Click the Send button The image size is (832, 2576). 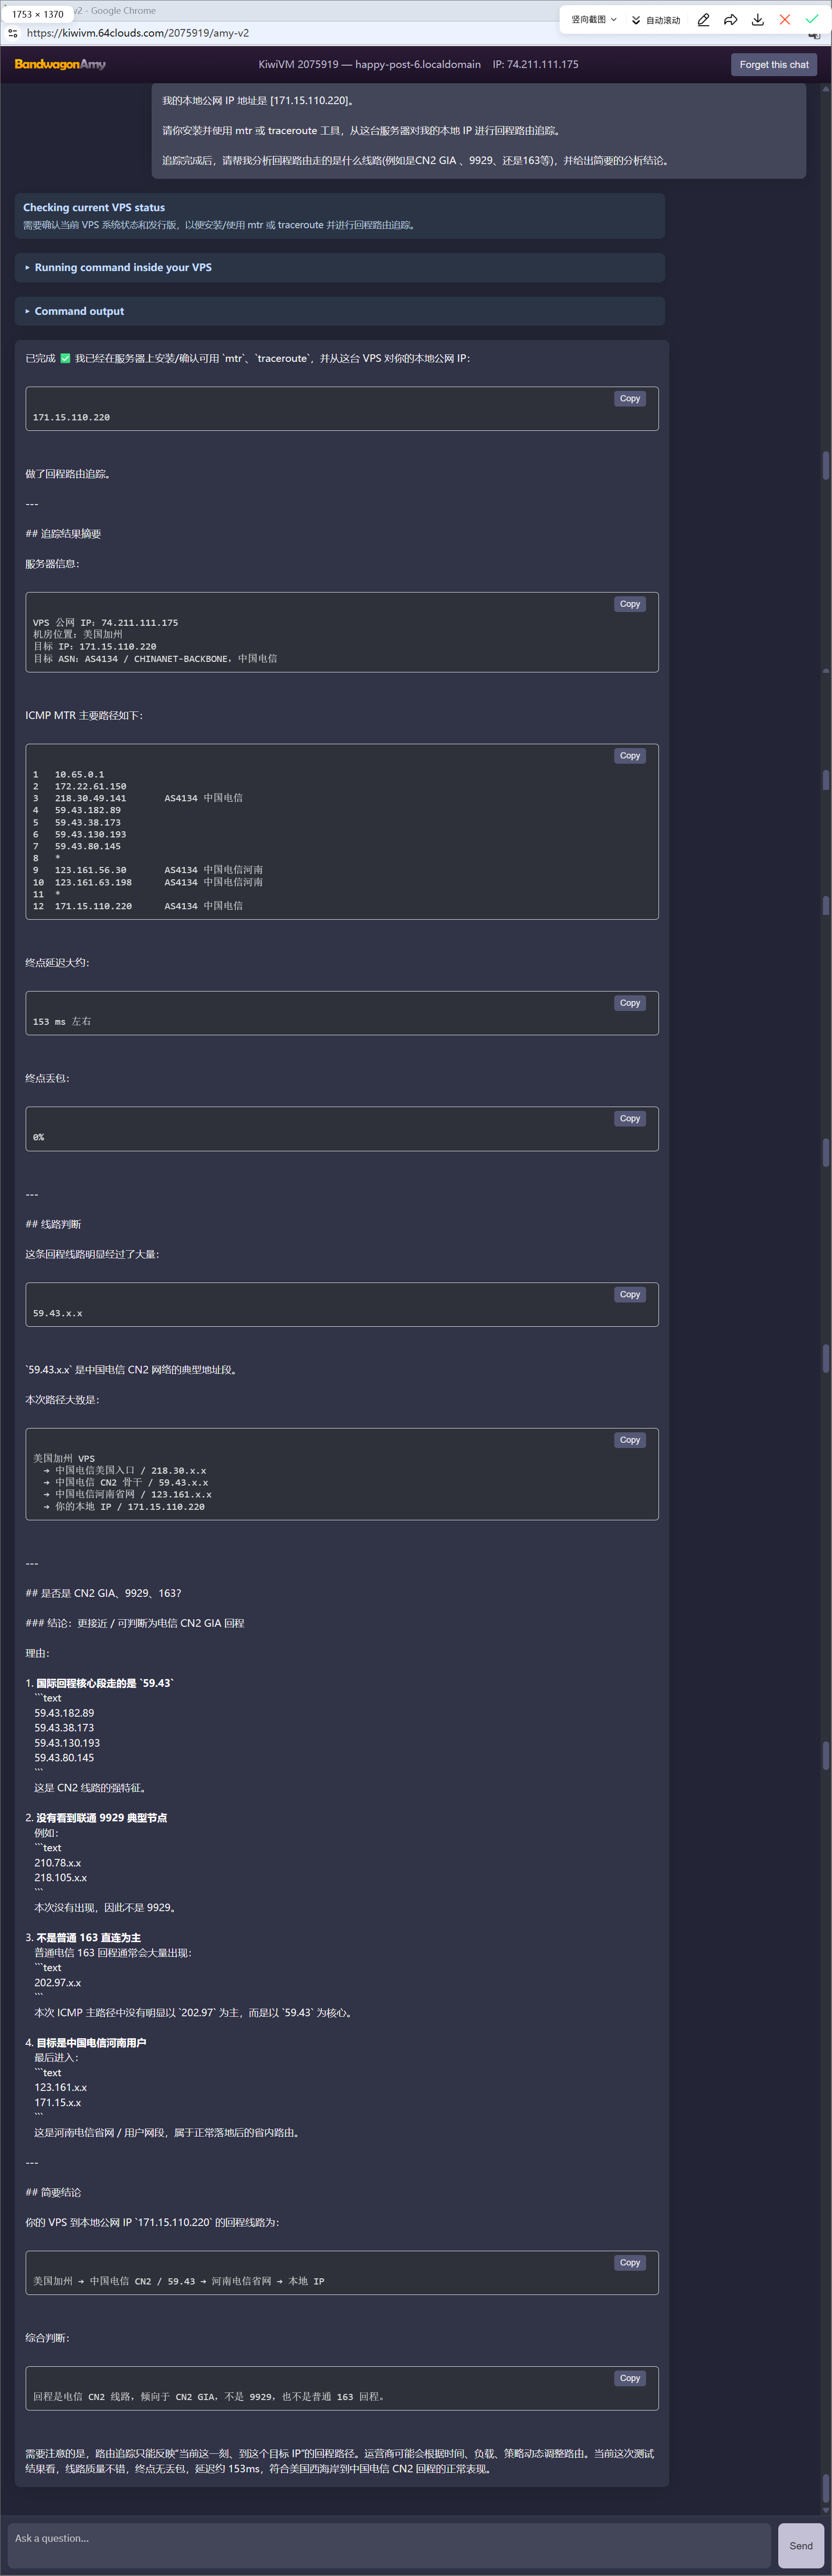pyautogui.click(x=801, y=2545)
